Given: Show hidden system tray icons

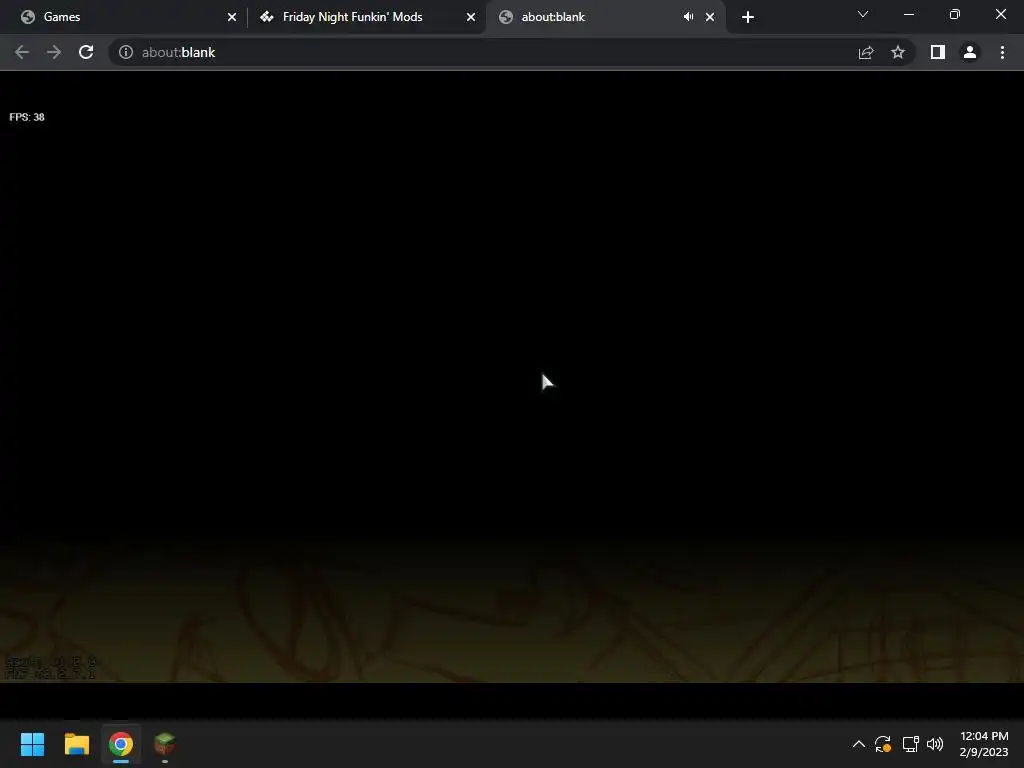Looking at the screenshot, I should [859, 744].
